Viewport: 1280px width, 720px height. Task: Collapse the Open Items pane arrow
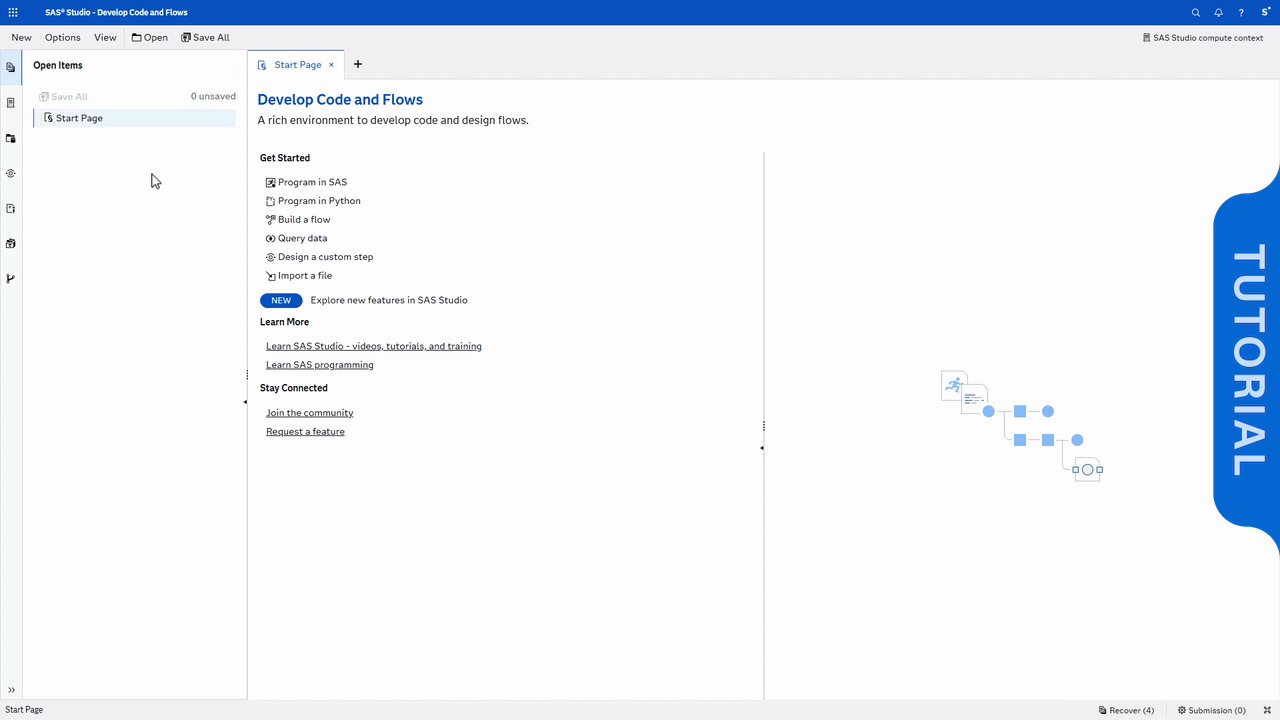click(245, 402)
